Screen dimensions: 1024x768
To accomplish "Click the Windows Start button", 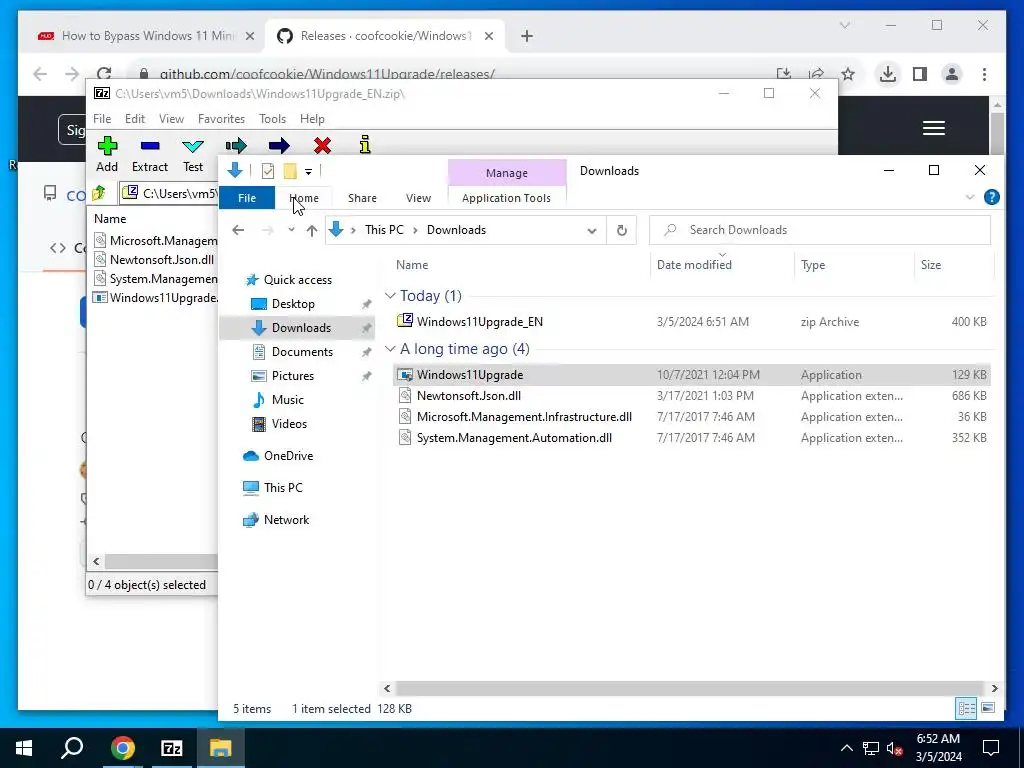I will click(x=24, y=748).
